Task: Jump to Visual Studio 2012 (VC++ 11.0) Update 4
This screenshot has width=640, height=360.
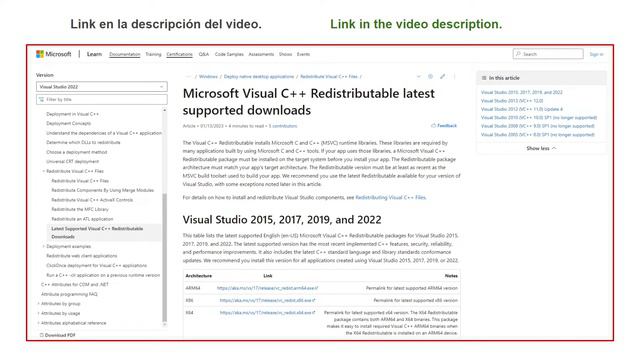Action: 522,109
